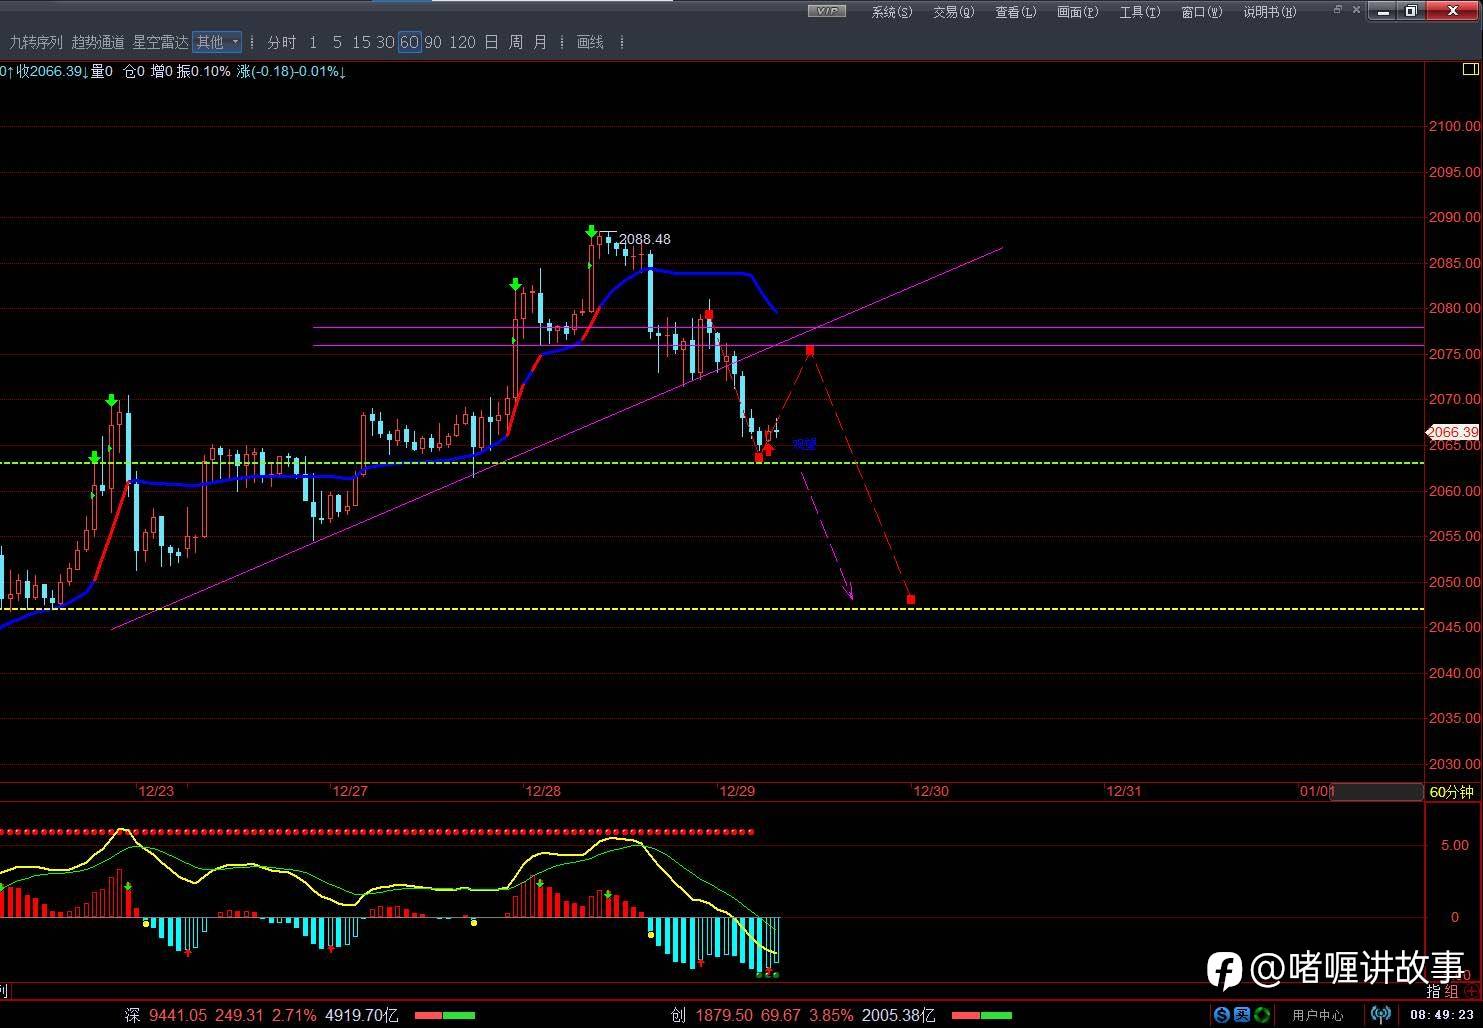Screen dimensions: 1483x1028
Task: Click the network signal antenna icon
Action: tap(1381, 1015)
